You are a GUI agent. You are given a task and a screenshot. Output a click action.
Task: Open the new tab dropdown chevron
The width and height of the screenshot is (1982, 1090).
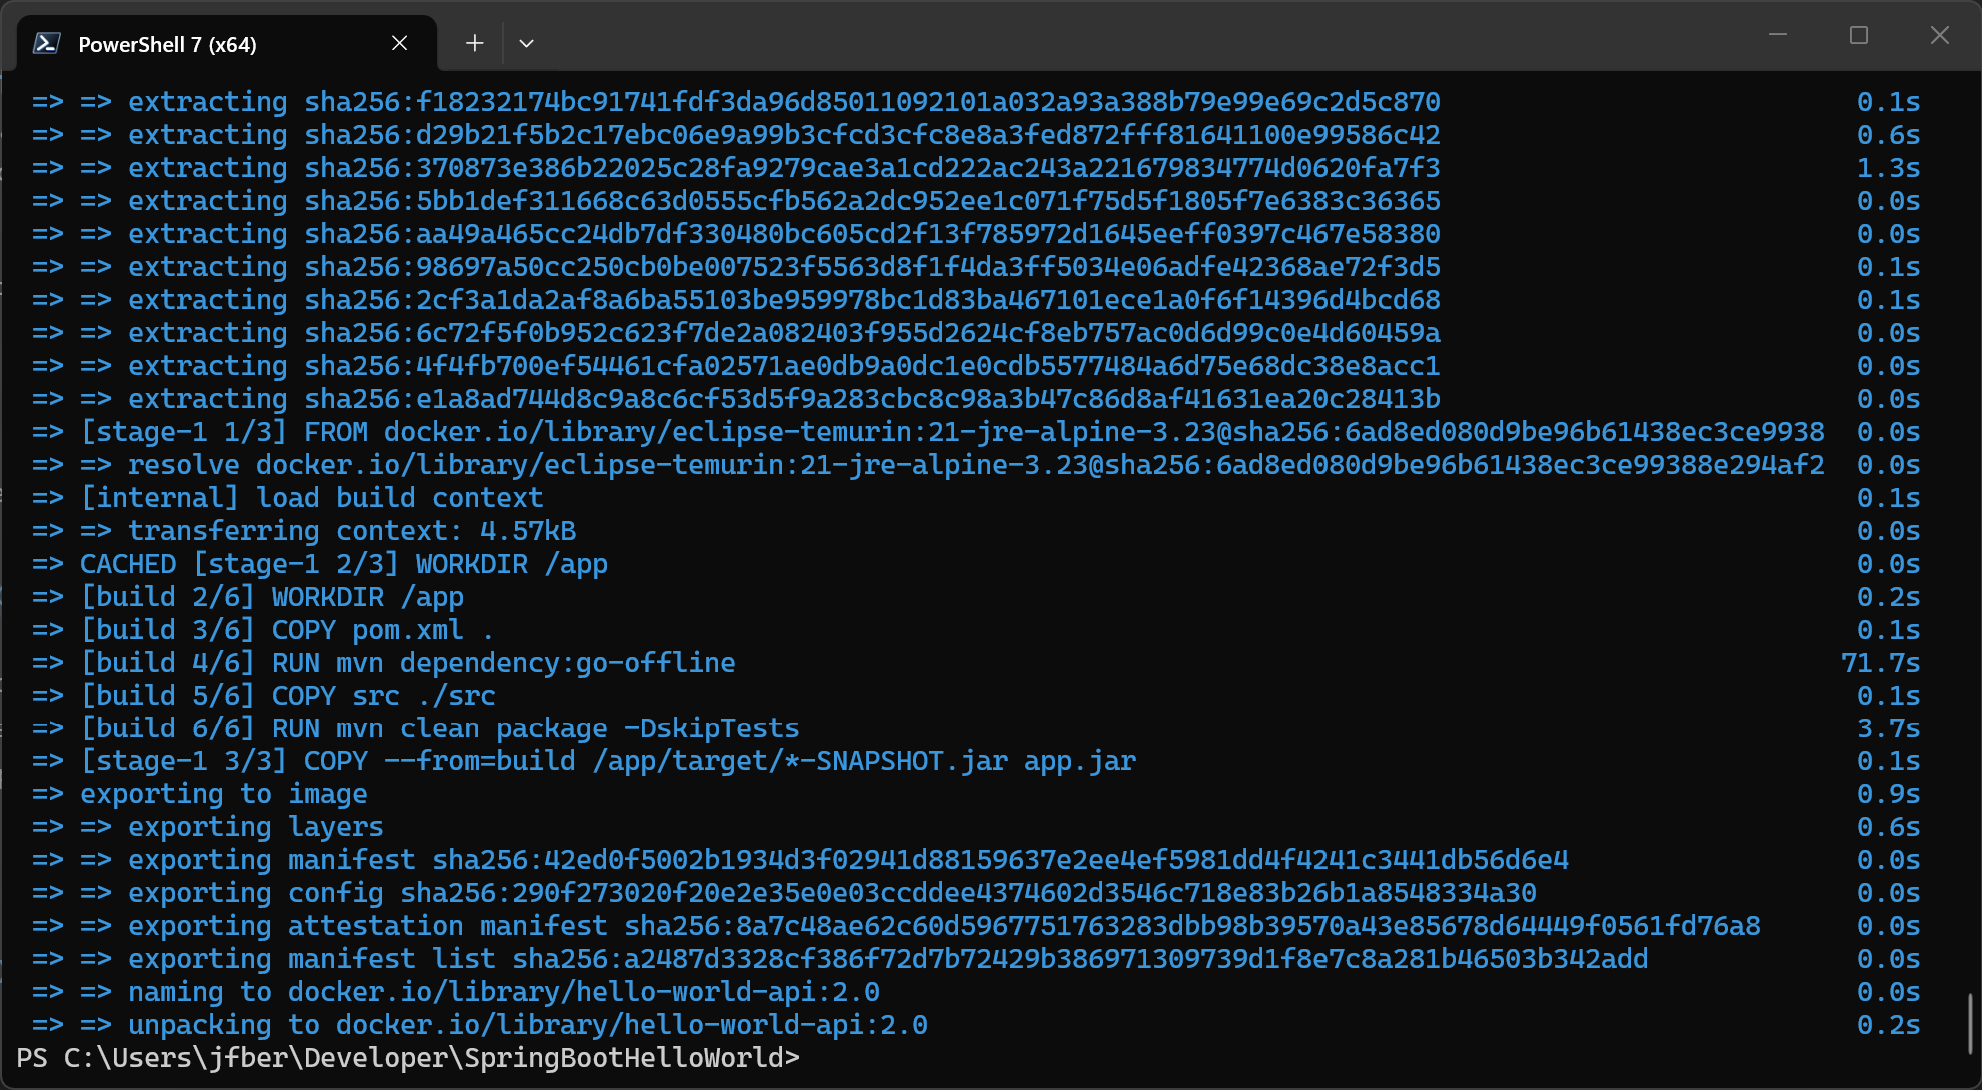tap(527, 43)
